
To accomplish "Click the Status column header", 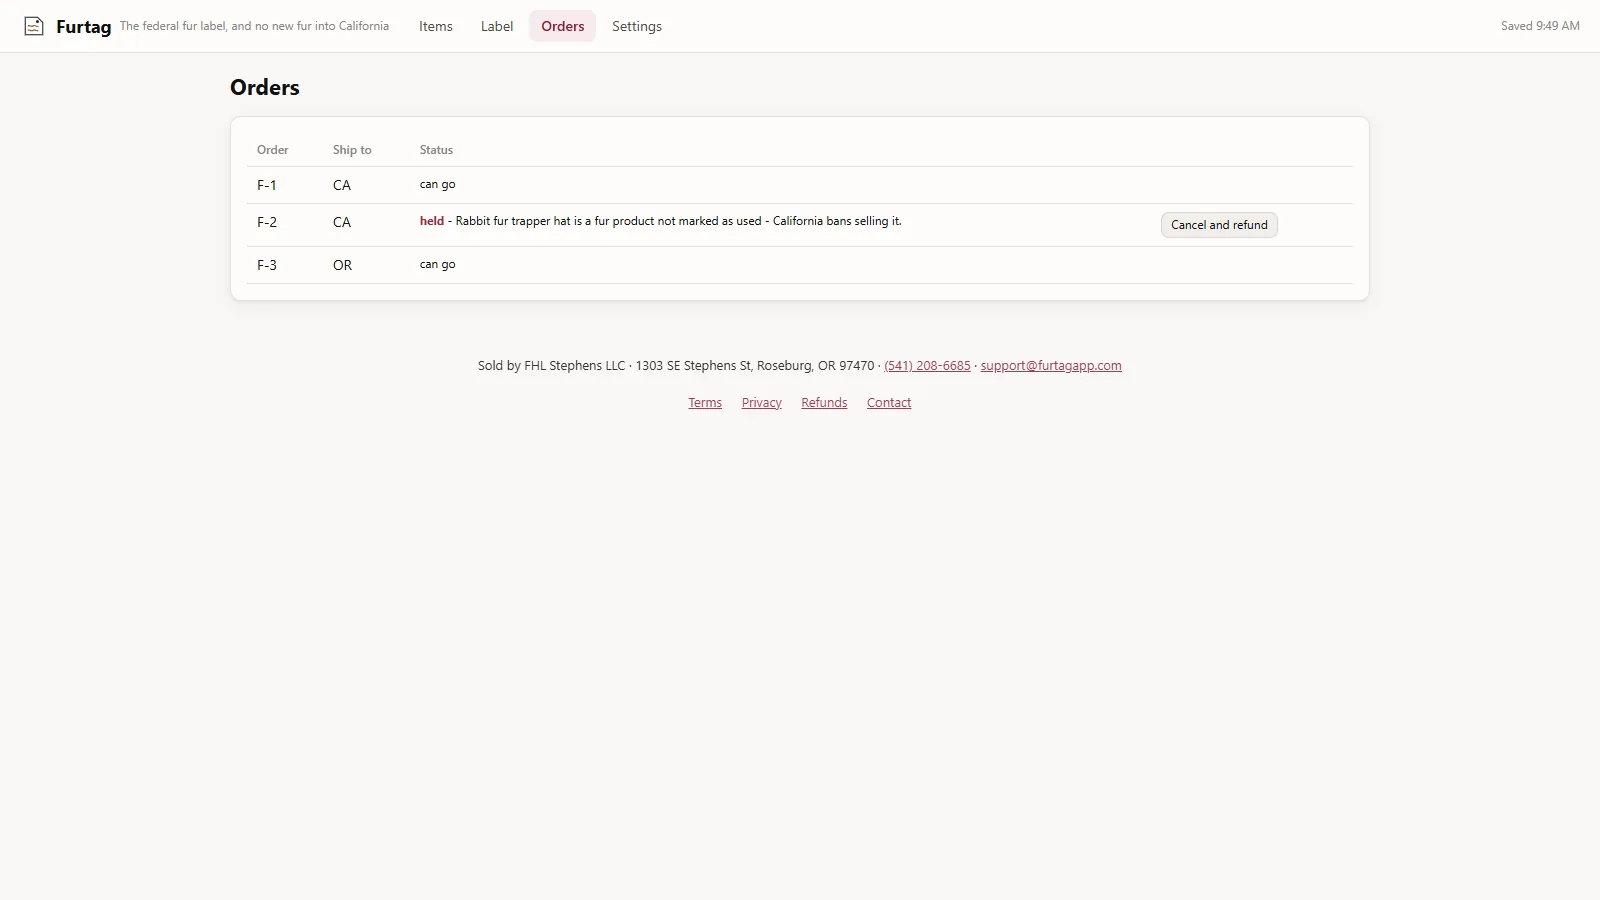I will pyautogui.click(x=436, y=150).
